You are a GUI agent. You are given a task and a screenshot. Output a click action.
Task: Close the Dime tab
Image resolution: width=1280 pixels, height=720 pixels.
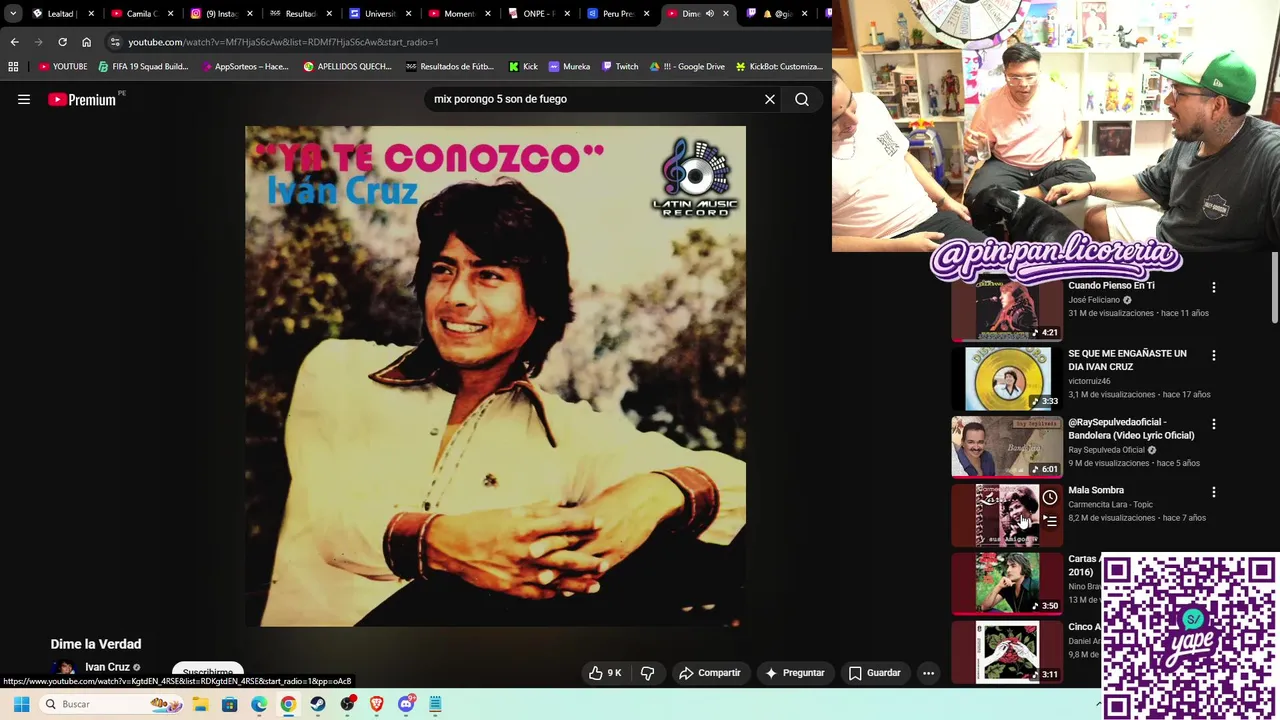(x=726, y=13)
